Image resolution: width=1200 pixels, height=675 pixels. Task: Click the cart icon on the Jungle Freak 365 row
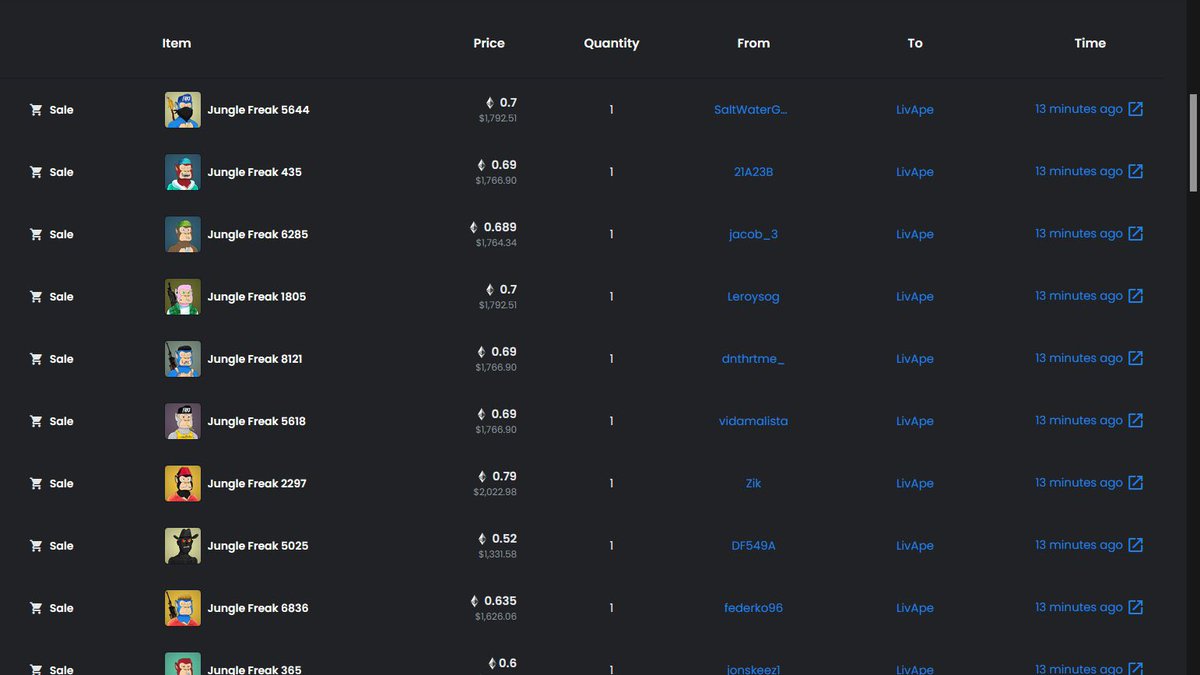pos(37,669)
